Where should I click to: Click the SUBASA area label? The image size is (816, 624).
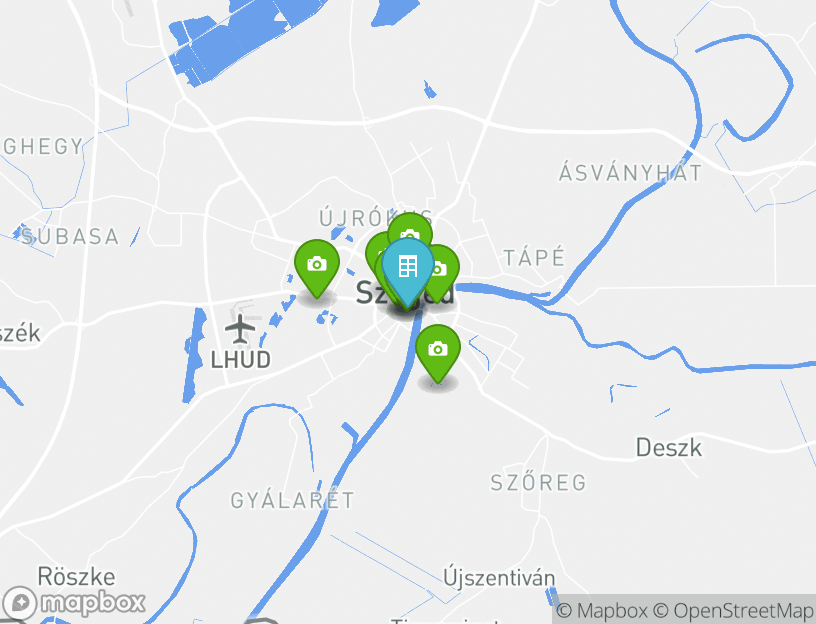[x=70, y=237]
